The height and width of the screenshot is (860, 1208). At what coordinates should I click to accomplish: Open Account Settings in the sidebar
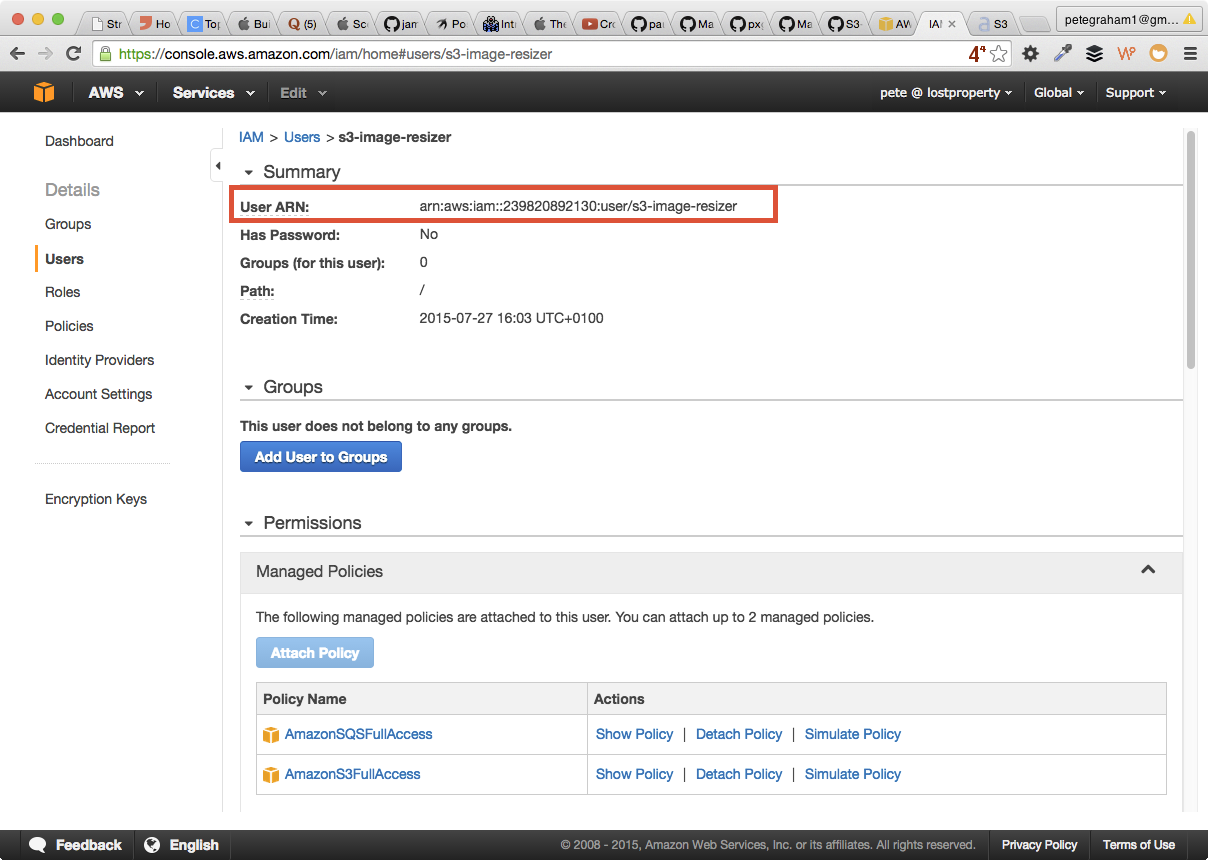98,394
